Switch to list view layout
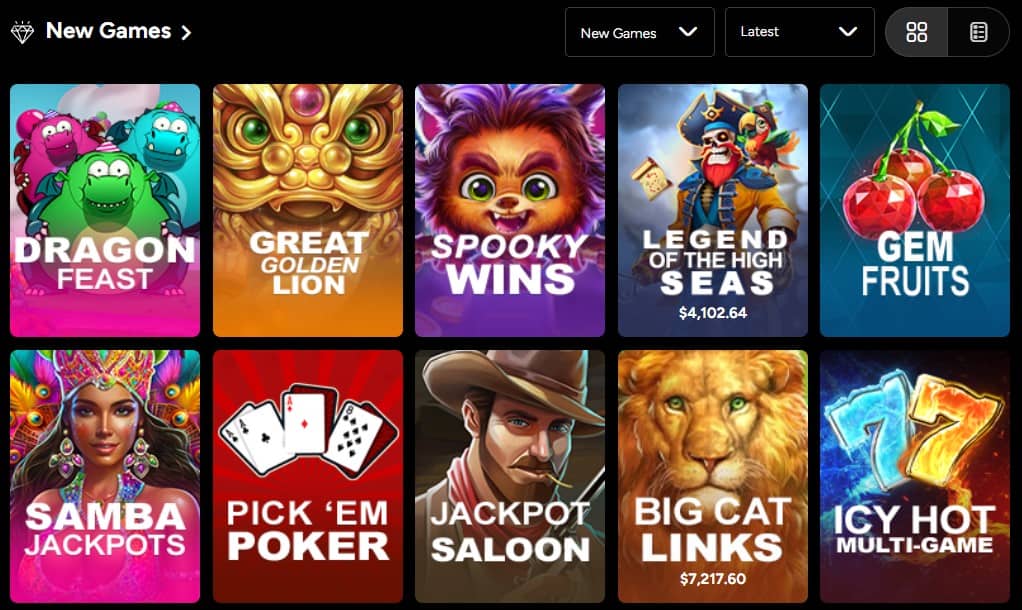The image size is (1022, 610). click(978, 32)
